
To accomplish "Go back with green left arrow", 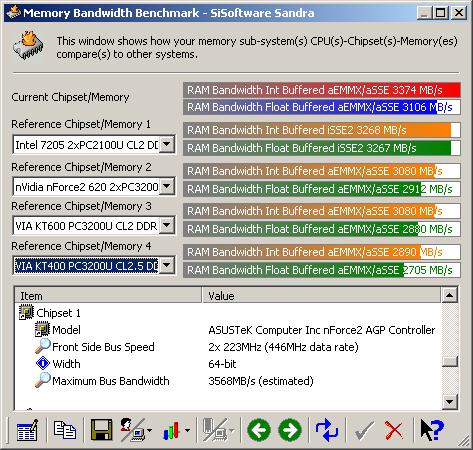I will tap(259, 430).
